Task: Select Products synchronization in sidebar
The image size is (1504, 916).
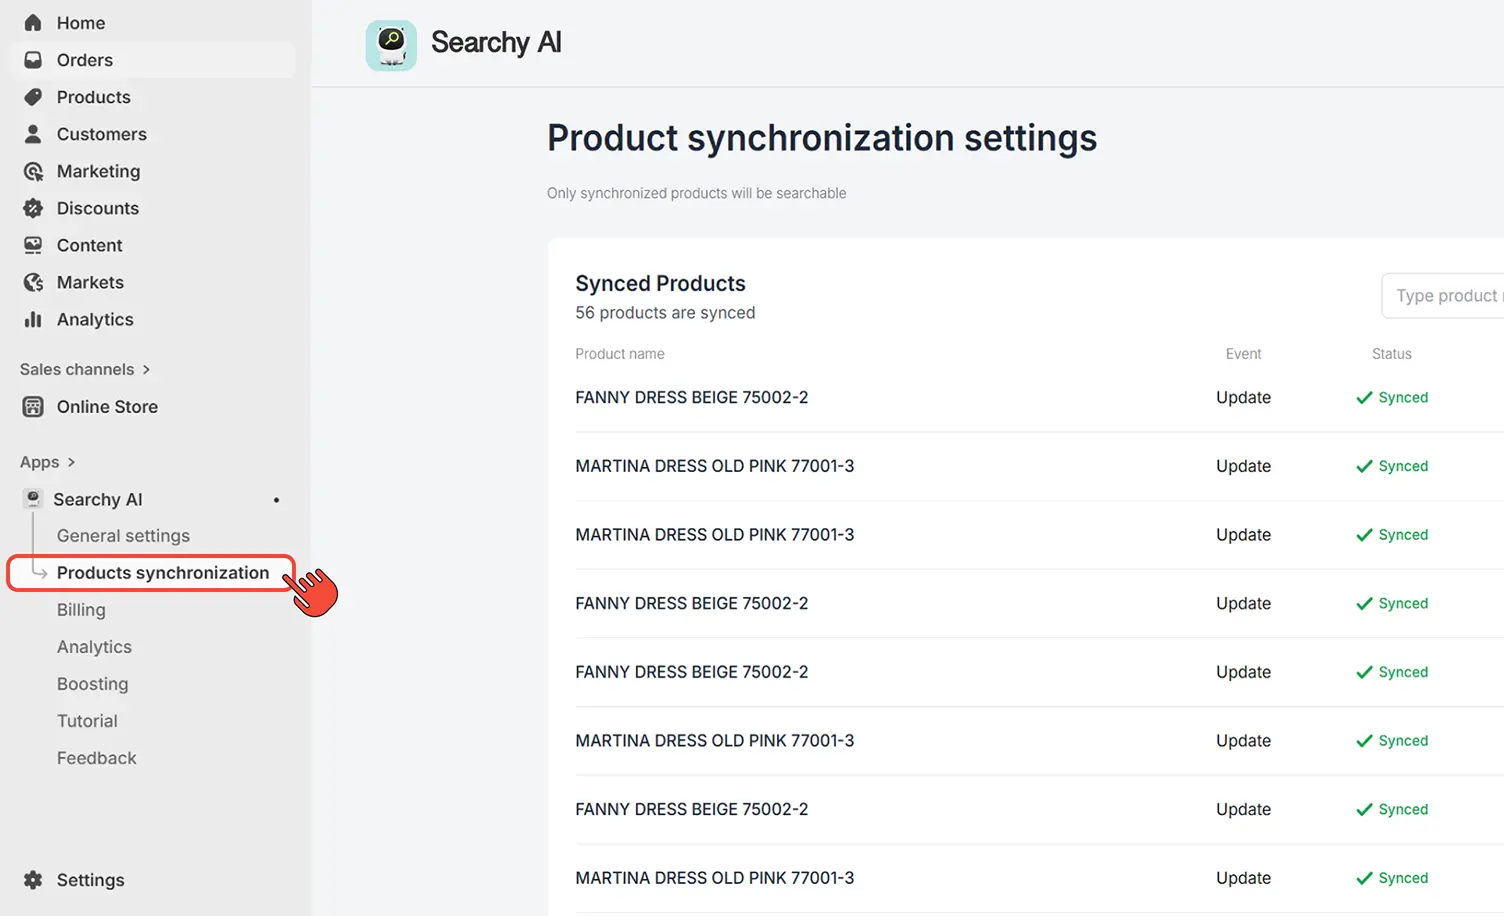Action: point(162,573)
